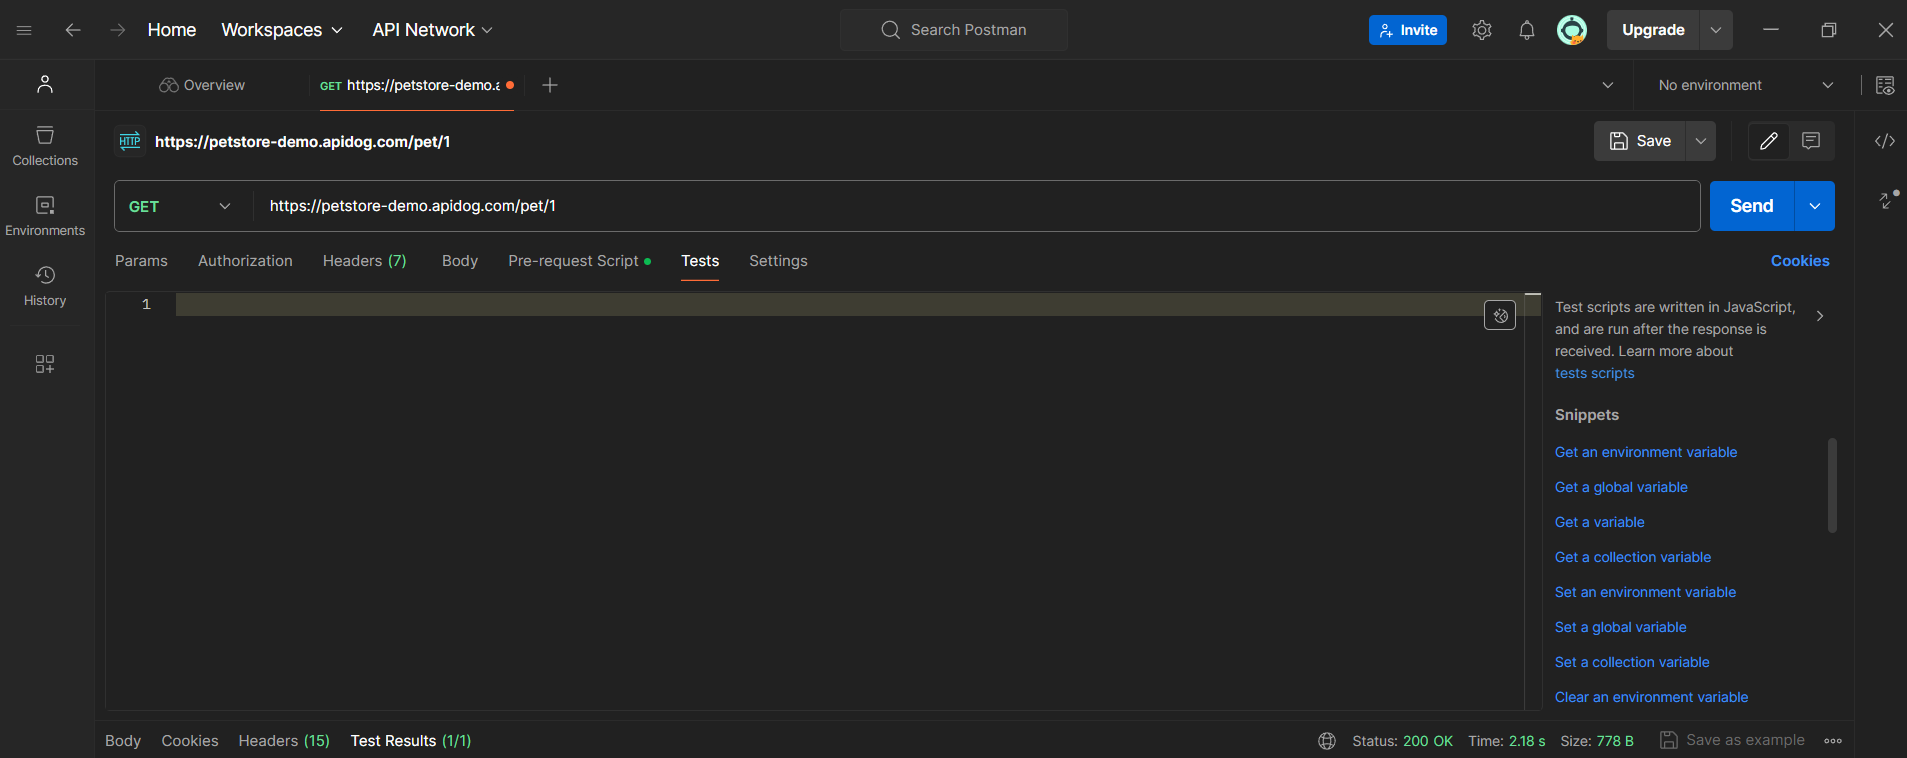The image size is (1907, 758).
Task: Open the Params tab
Action: [141, 261]
